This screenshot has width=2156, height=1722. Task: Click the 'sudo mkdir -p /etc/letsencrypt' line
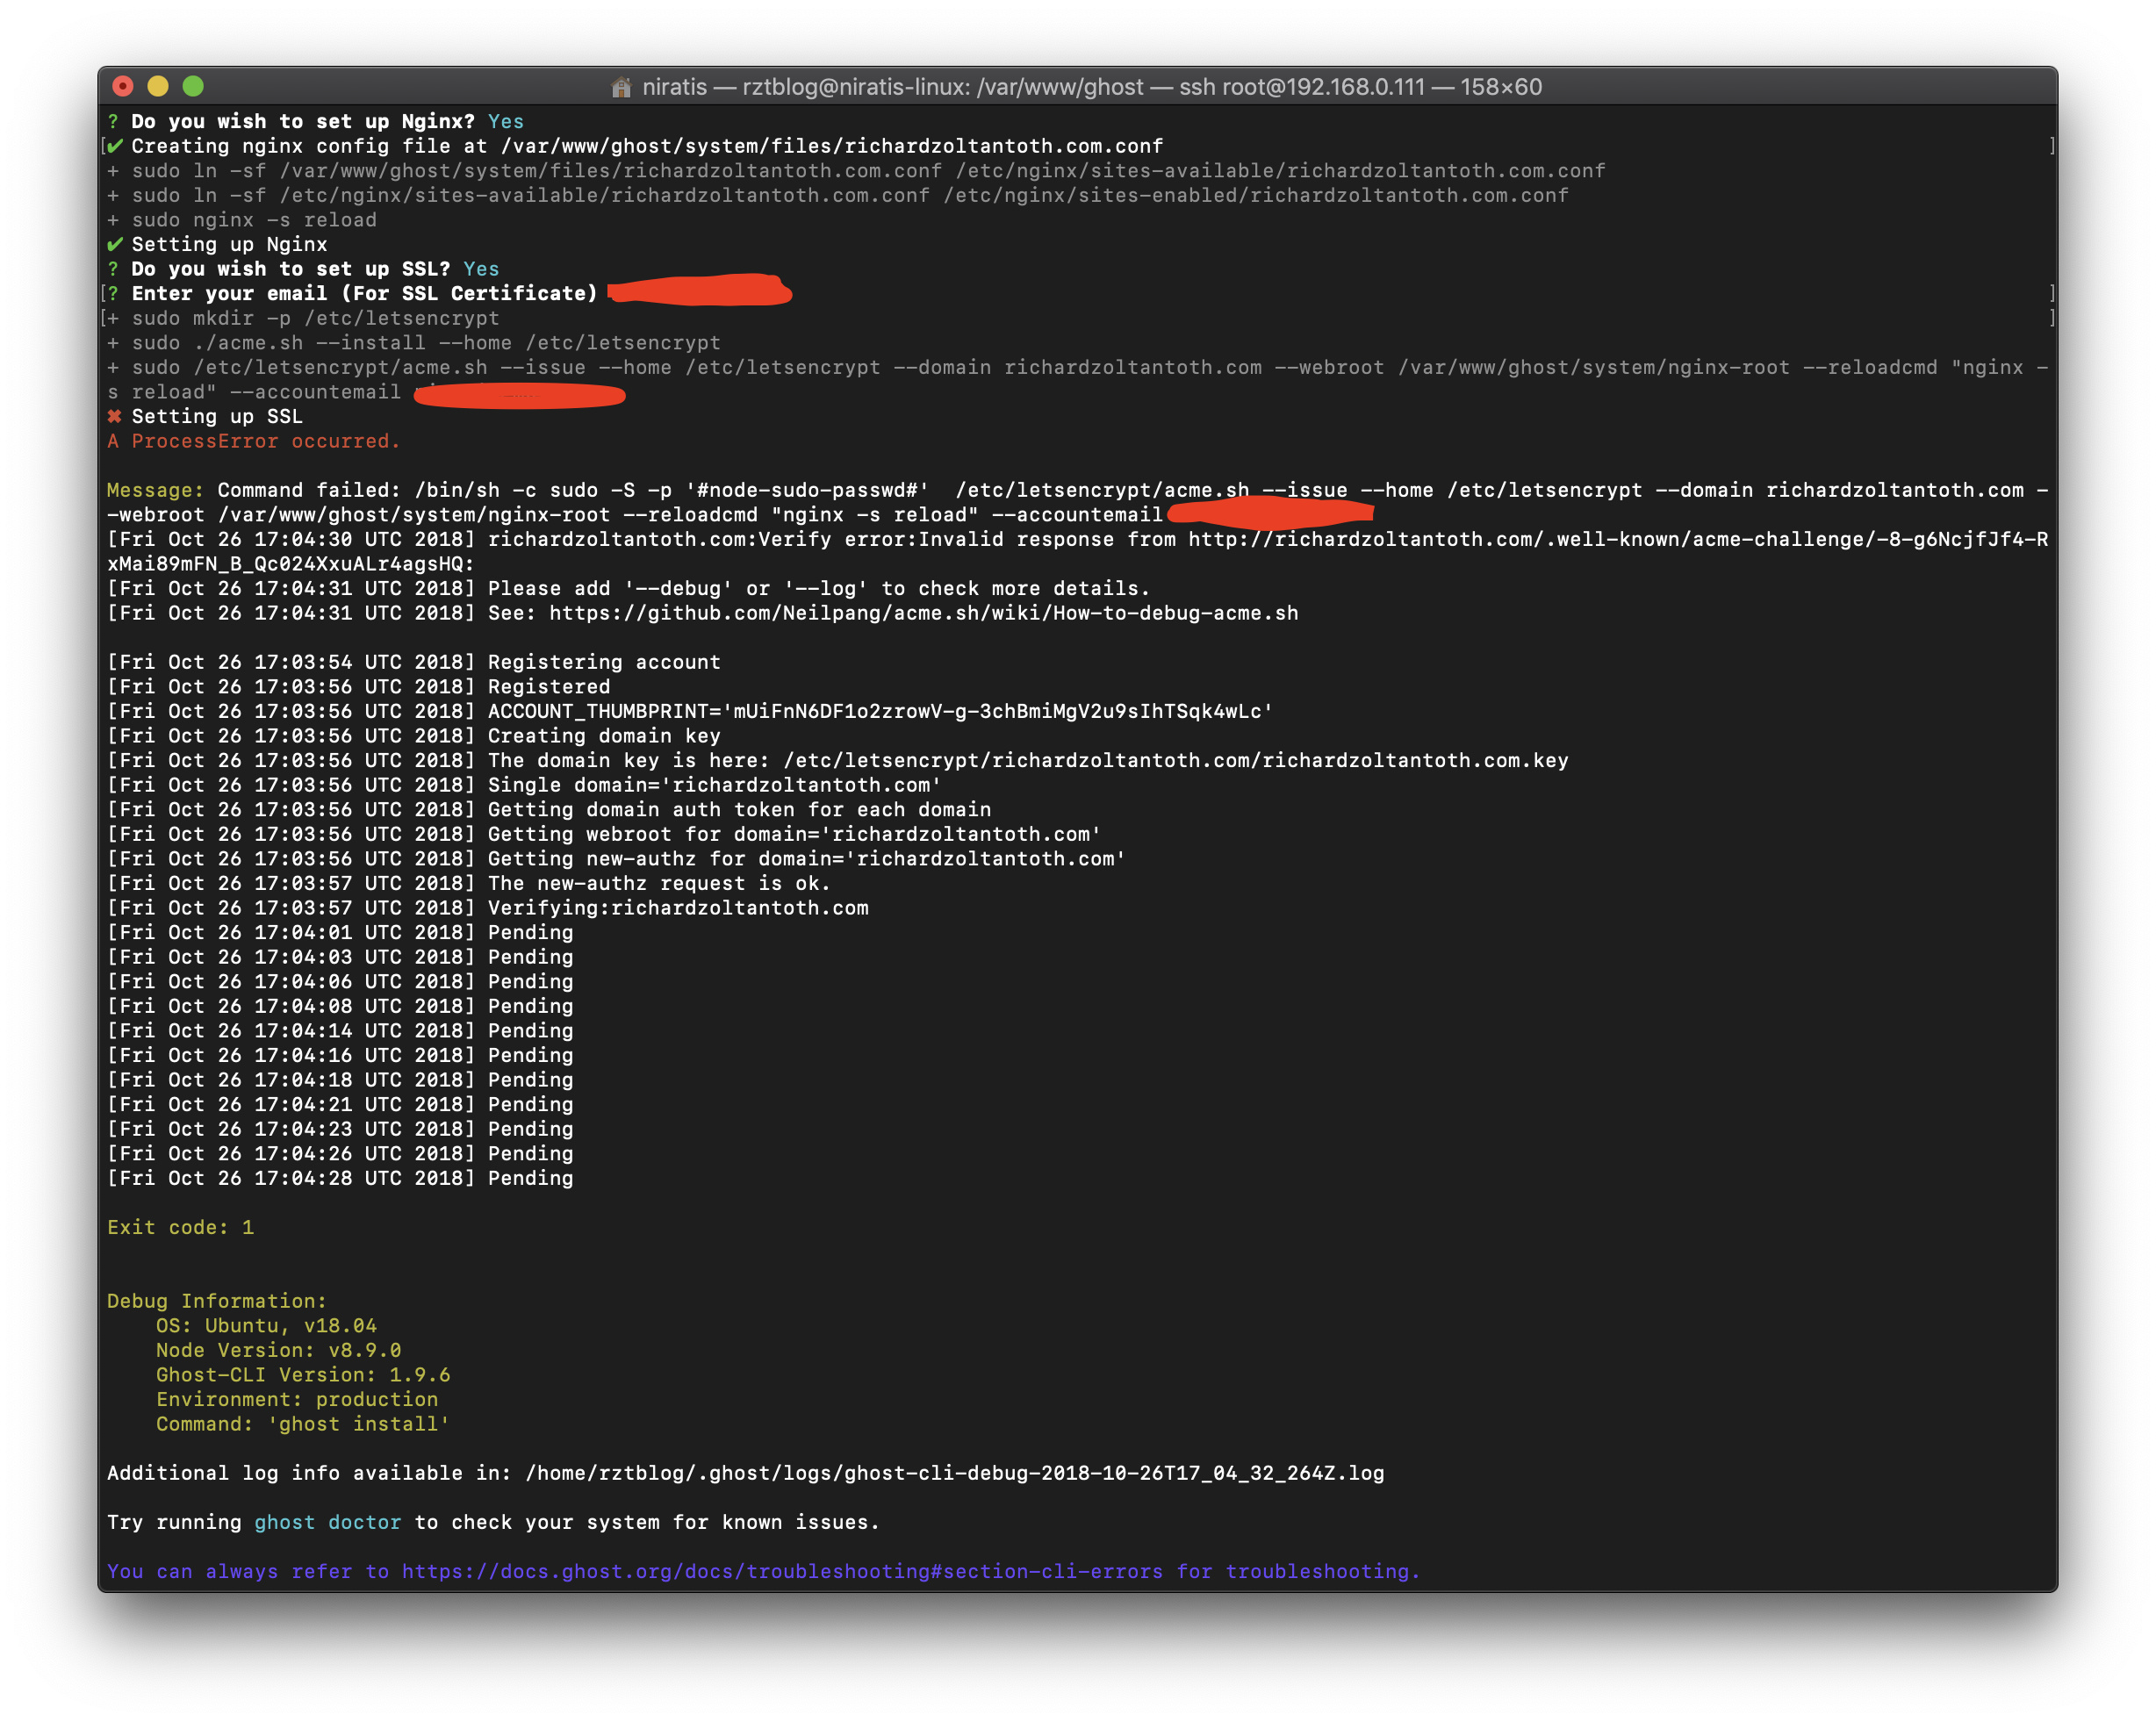(303, 318)
